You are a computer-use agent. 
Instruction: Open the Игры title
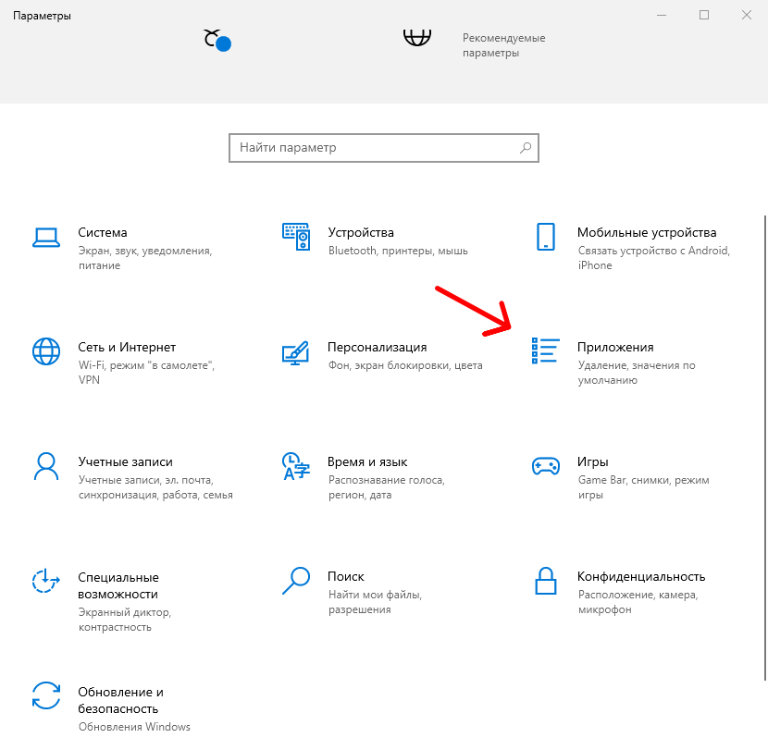(x=593, y=462)
